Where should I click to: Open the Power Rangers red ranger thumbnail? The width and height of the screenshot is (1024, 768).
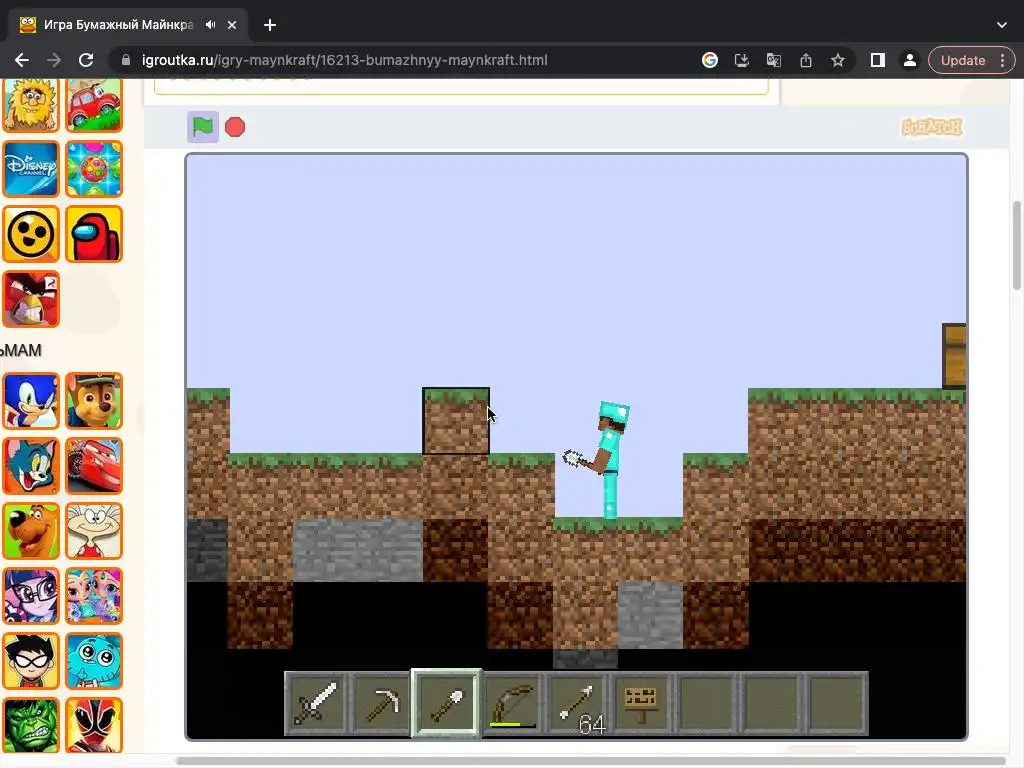click(94, 725)
